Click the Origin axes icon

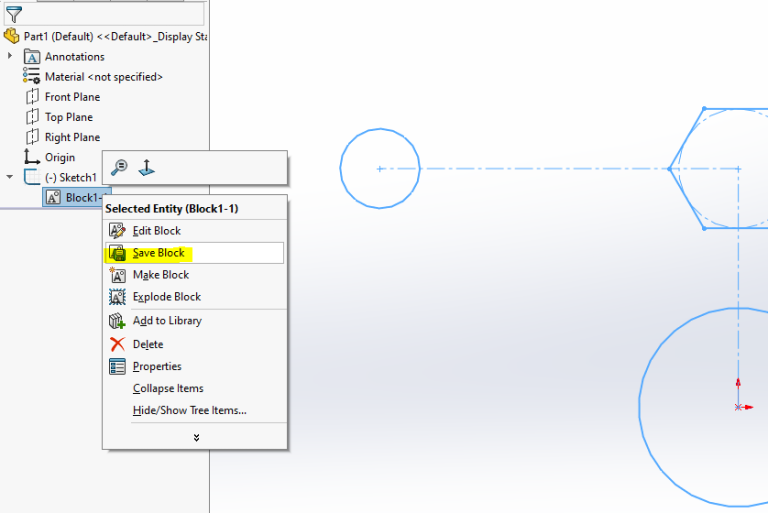tap(32, 157)
